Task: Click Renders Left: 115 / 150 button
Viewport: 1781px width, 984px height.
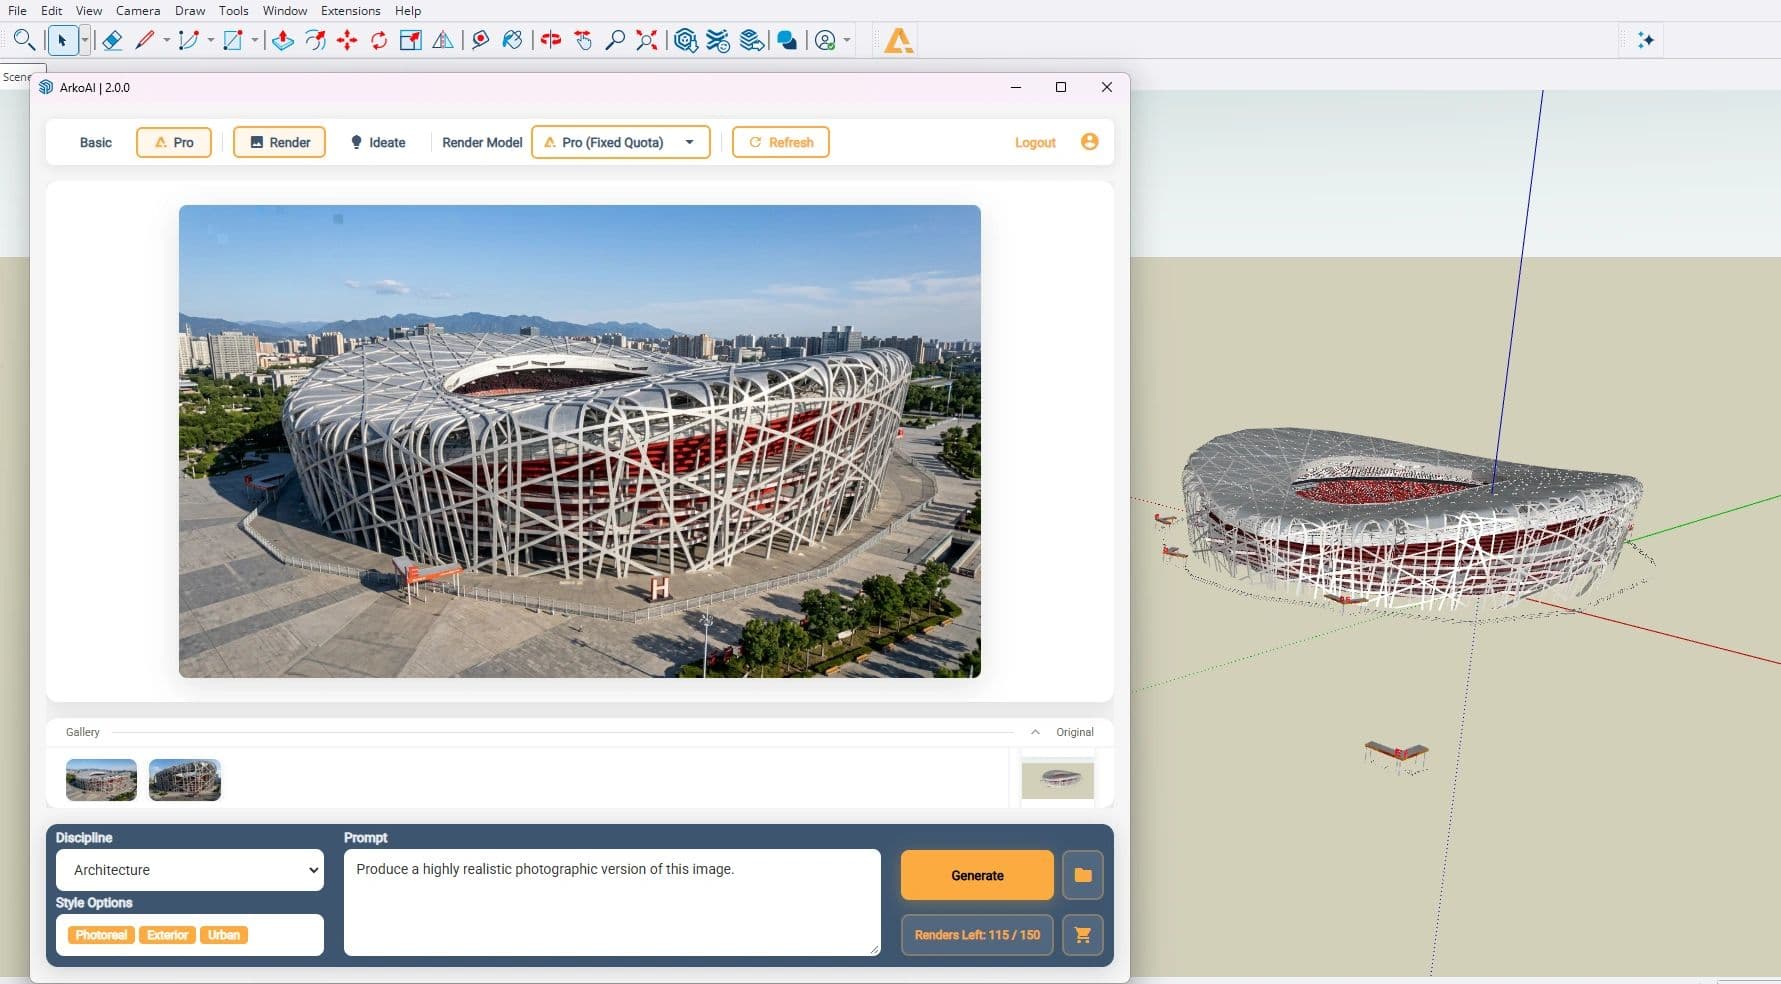Action: [x=977, y=935]
